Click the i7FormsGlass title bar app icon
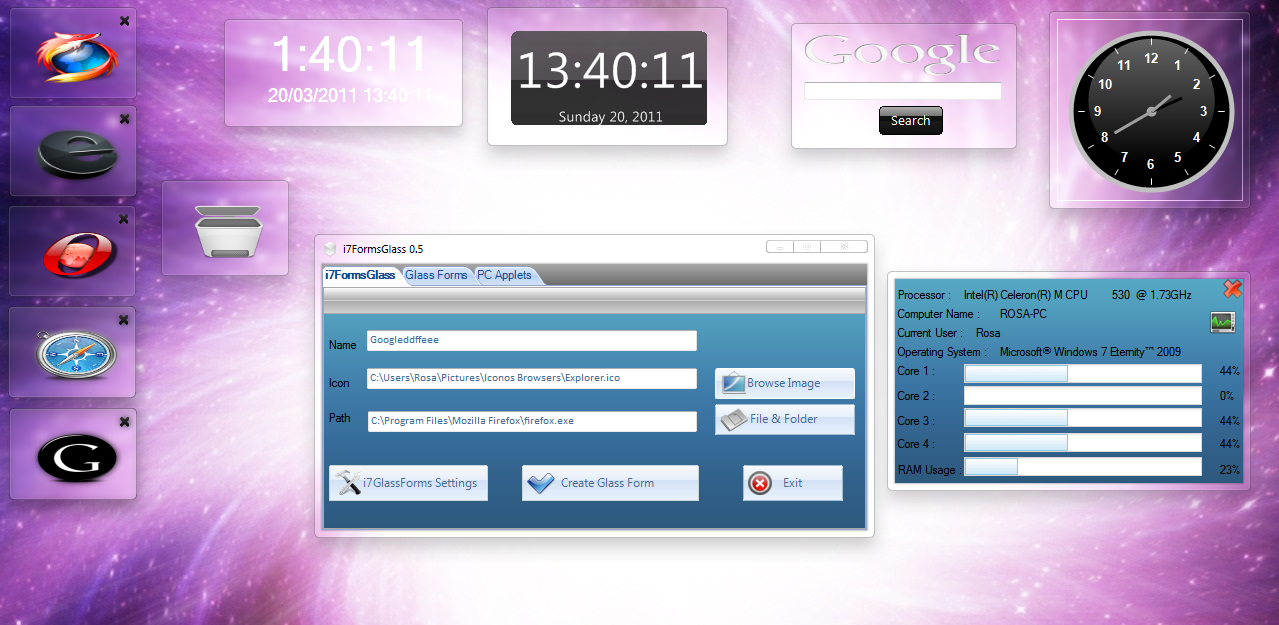 tap(330, 249)
